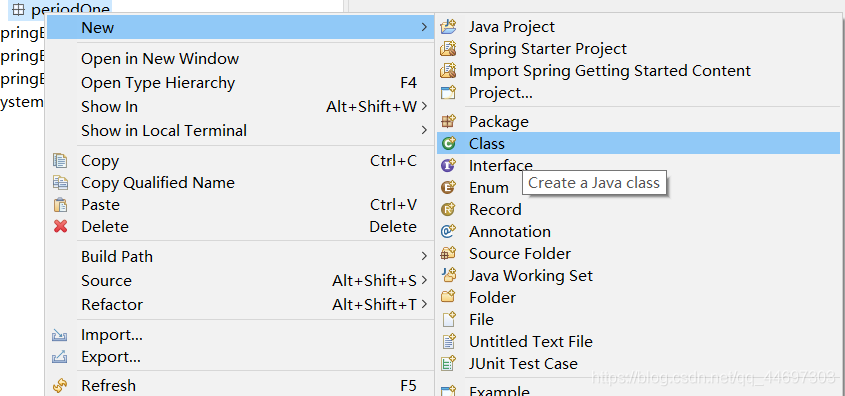
Task: Click the Enum icon
Action: pos(448,187)
